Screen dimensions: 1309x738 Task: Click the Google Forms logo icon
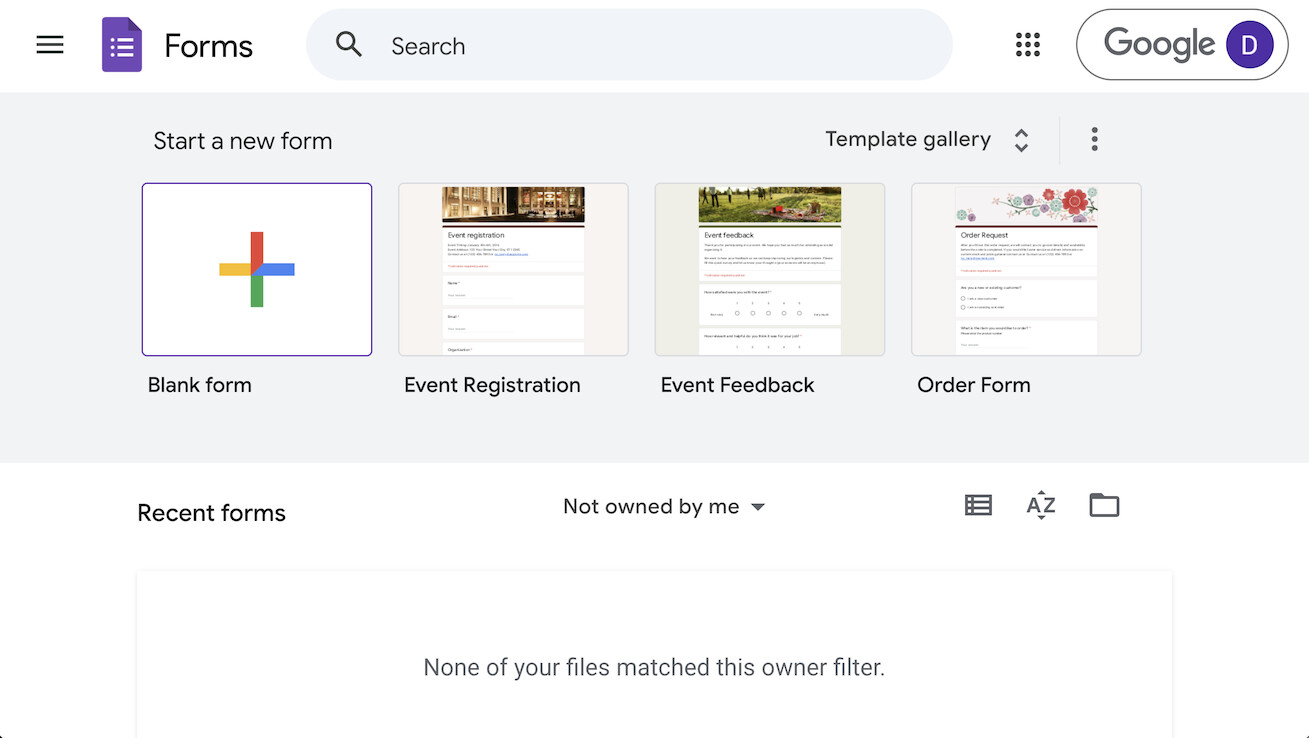[x=121, y=44]
